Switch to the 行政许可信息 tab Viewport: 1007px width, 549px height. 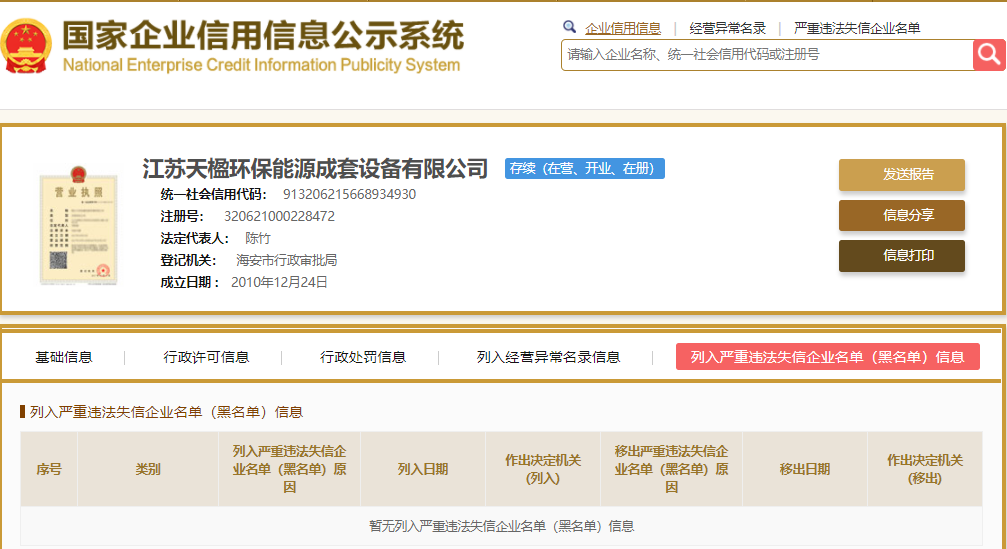[206, 357]
